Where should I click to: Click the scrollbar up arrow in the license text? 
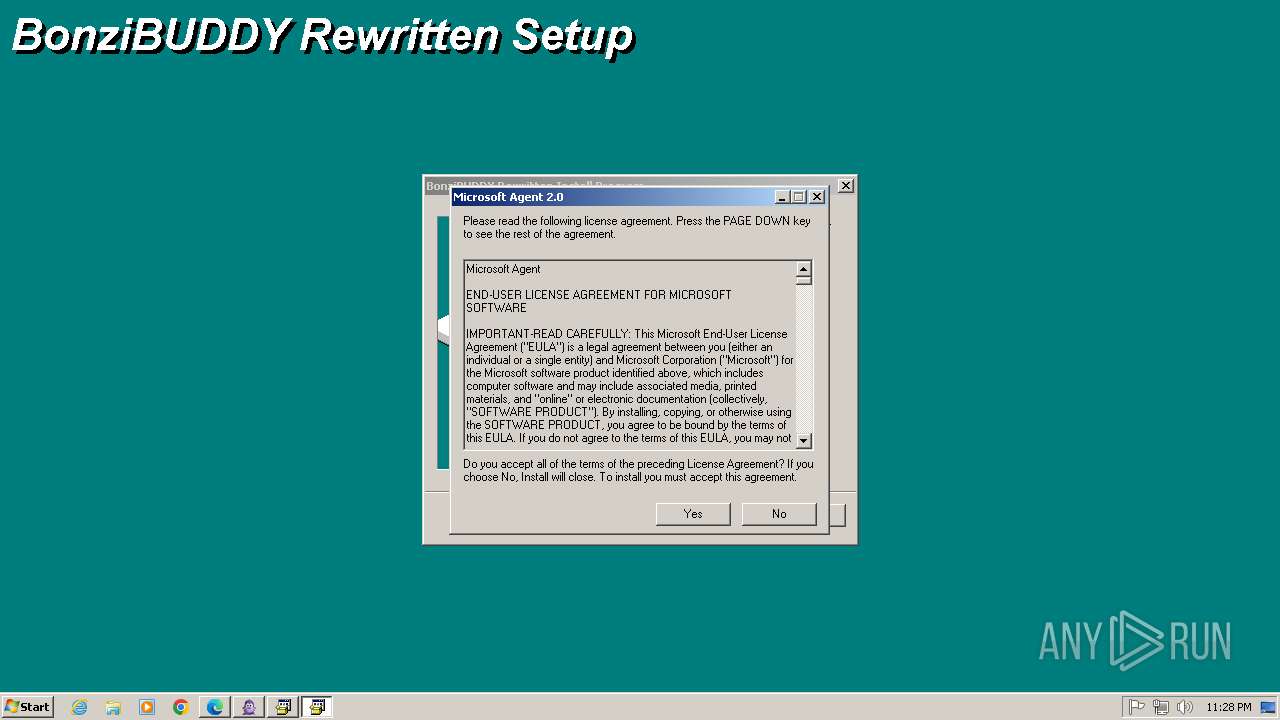[x=803, y=269]
